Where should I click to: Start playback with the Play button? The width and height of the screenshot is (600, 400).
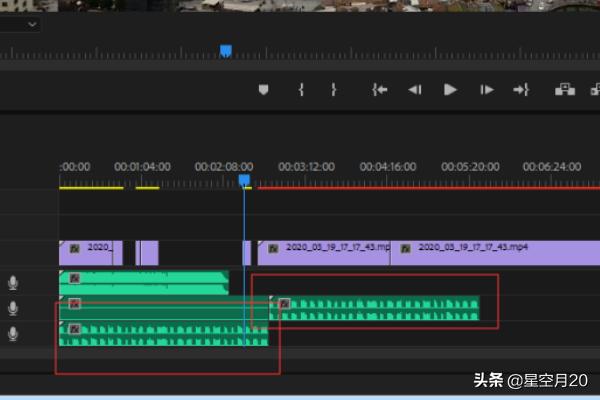pyautogui.click(x=450, y=90)
